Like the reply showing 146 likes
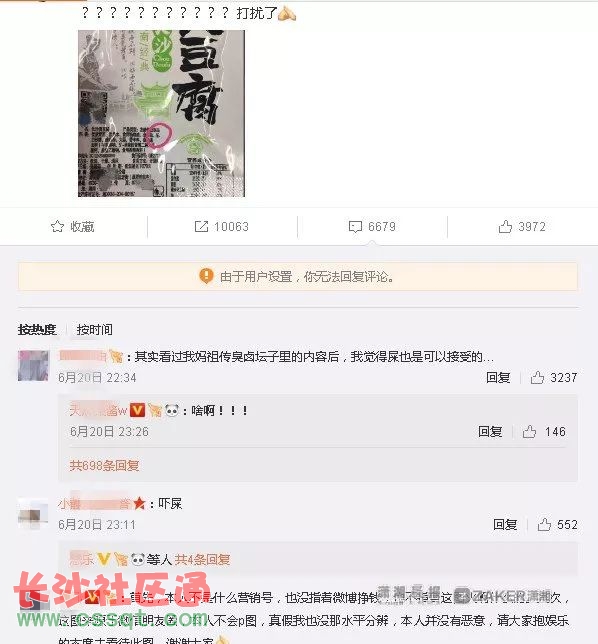The image size is (598, 644). 529,432
